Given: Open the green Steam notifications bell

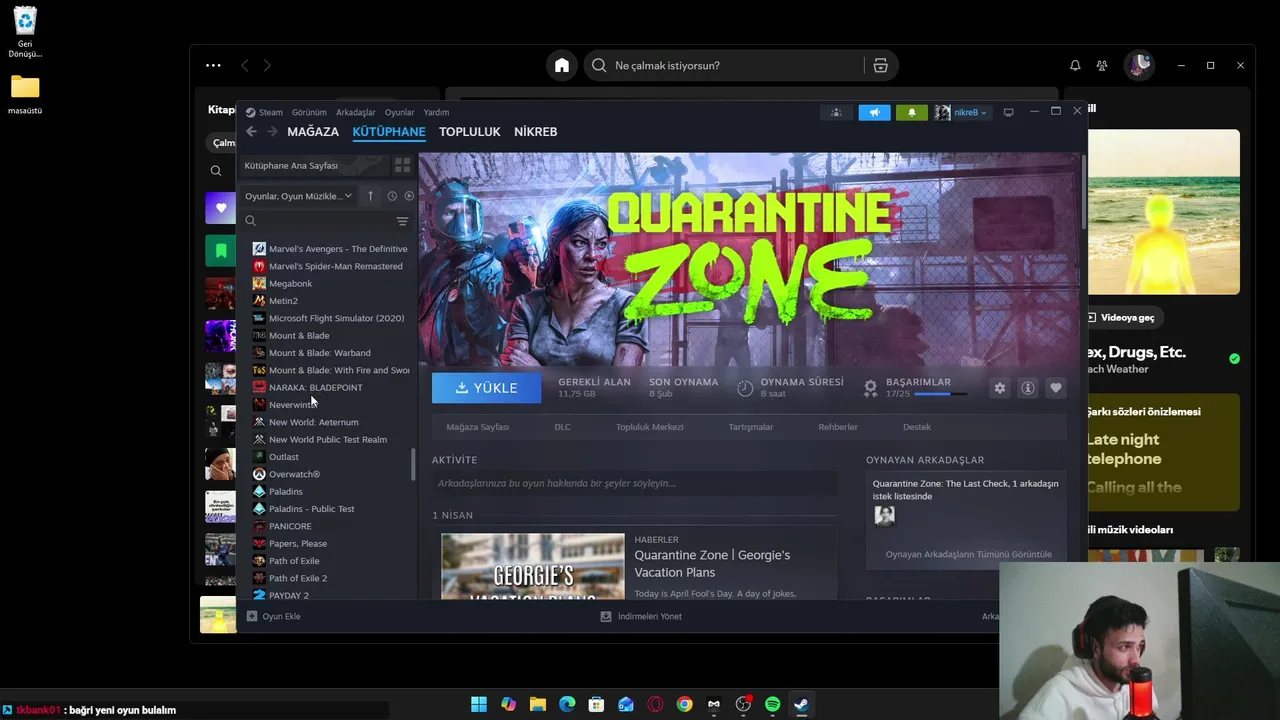Looking at the screenshot, I should point(911,113).
